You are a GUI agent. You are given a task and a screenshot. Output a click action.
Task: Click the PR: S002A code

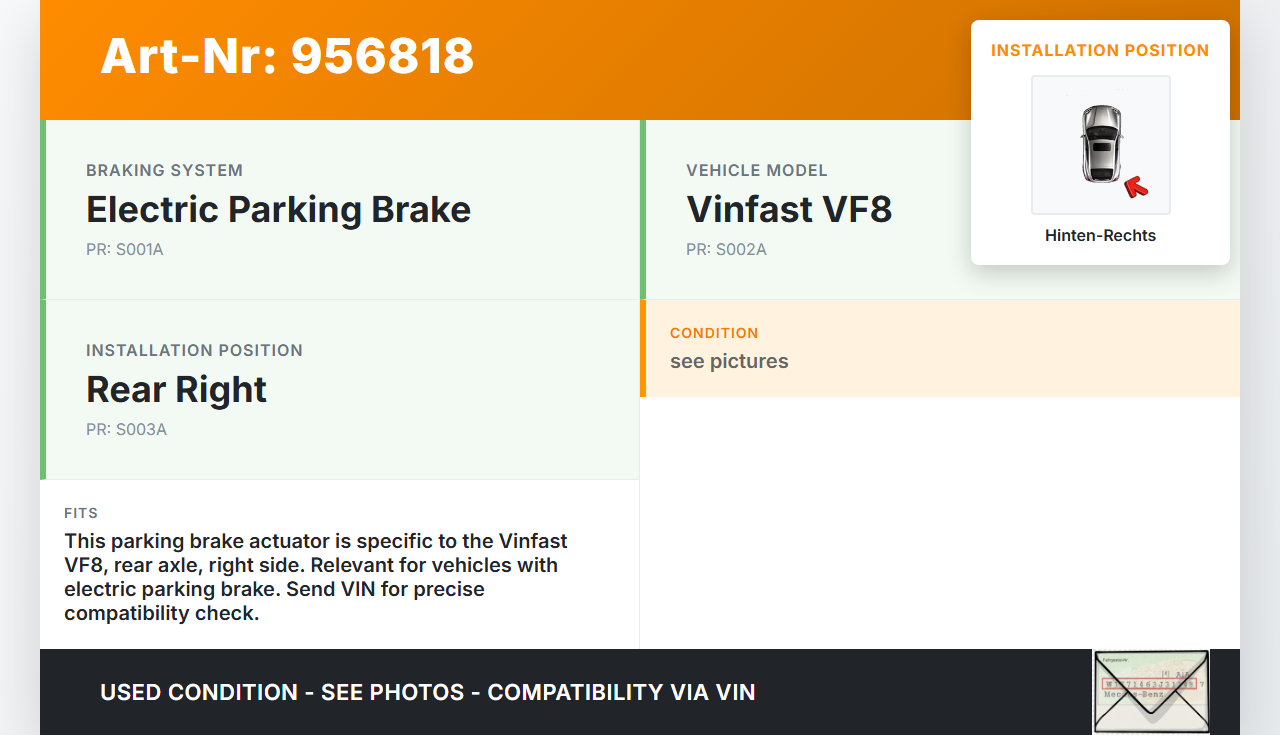[726, 250]
